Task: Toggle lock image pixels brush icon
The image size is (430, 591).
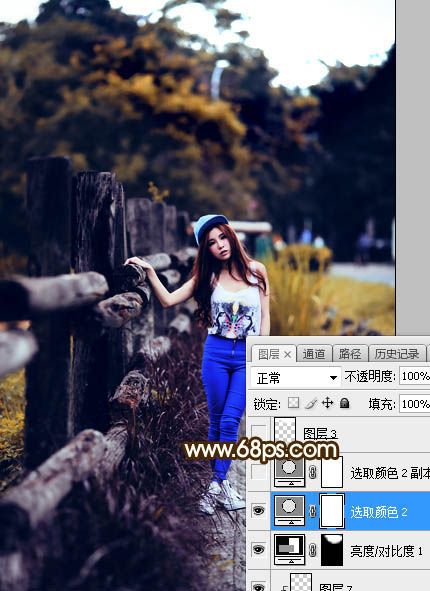Action: coord(311,404)
